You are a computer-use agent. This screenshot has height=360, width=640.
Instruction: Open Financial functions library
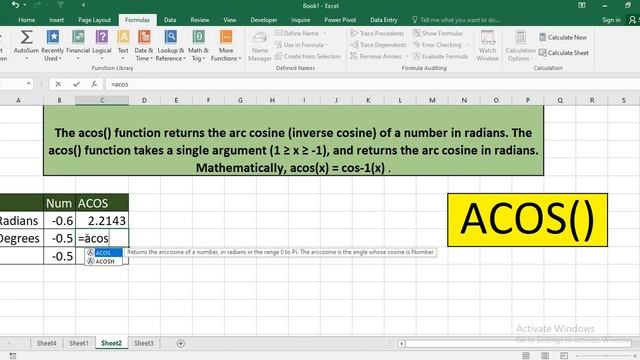point(78,45)
